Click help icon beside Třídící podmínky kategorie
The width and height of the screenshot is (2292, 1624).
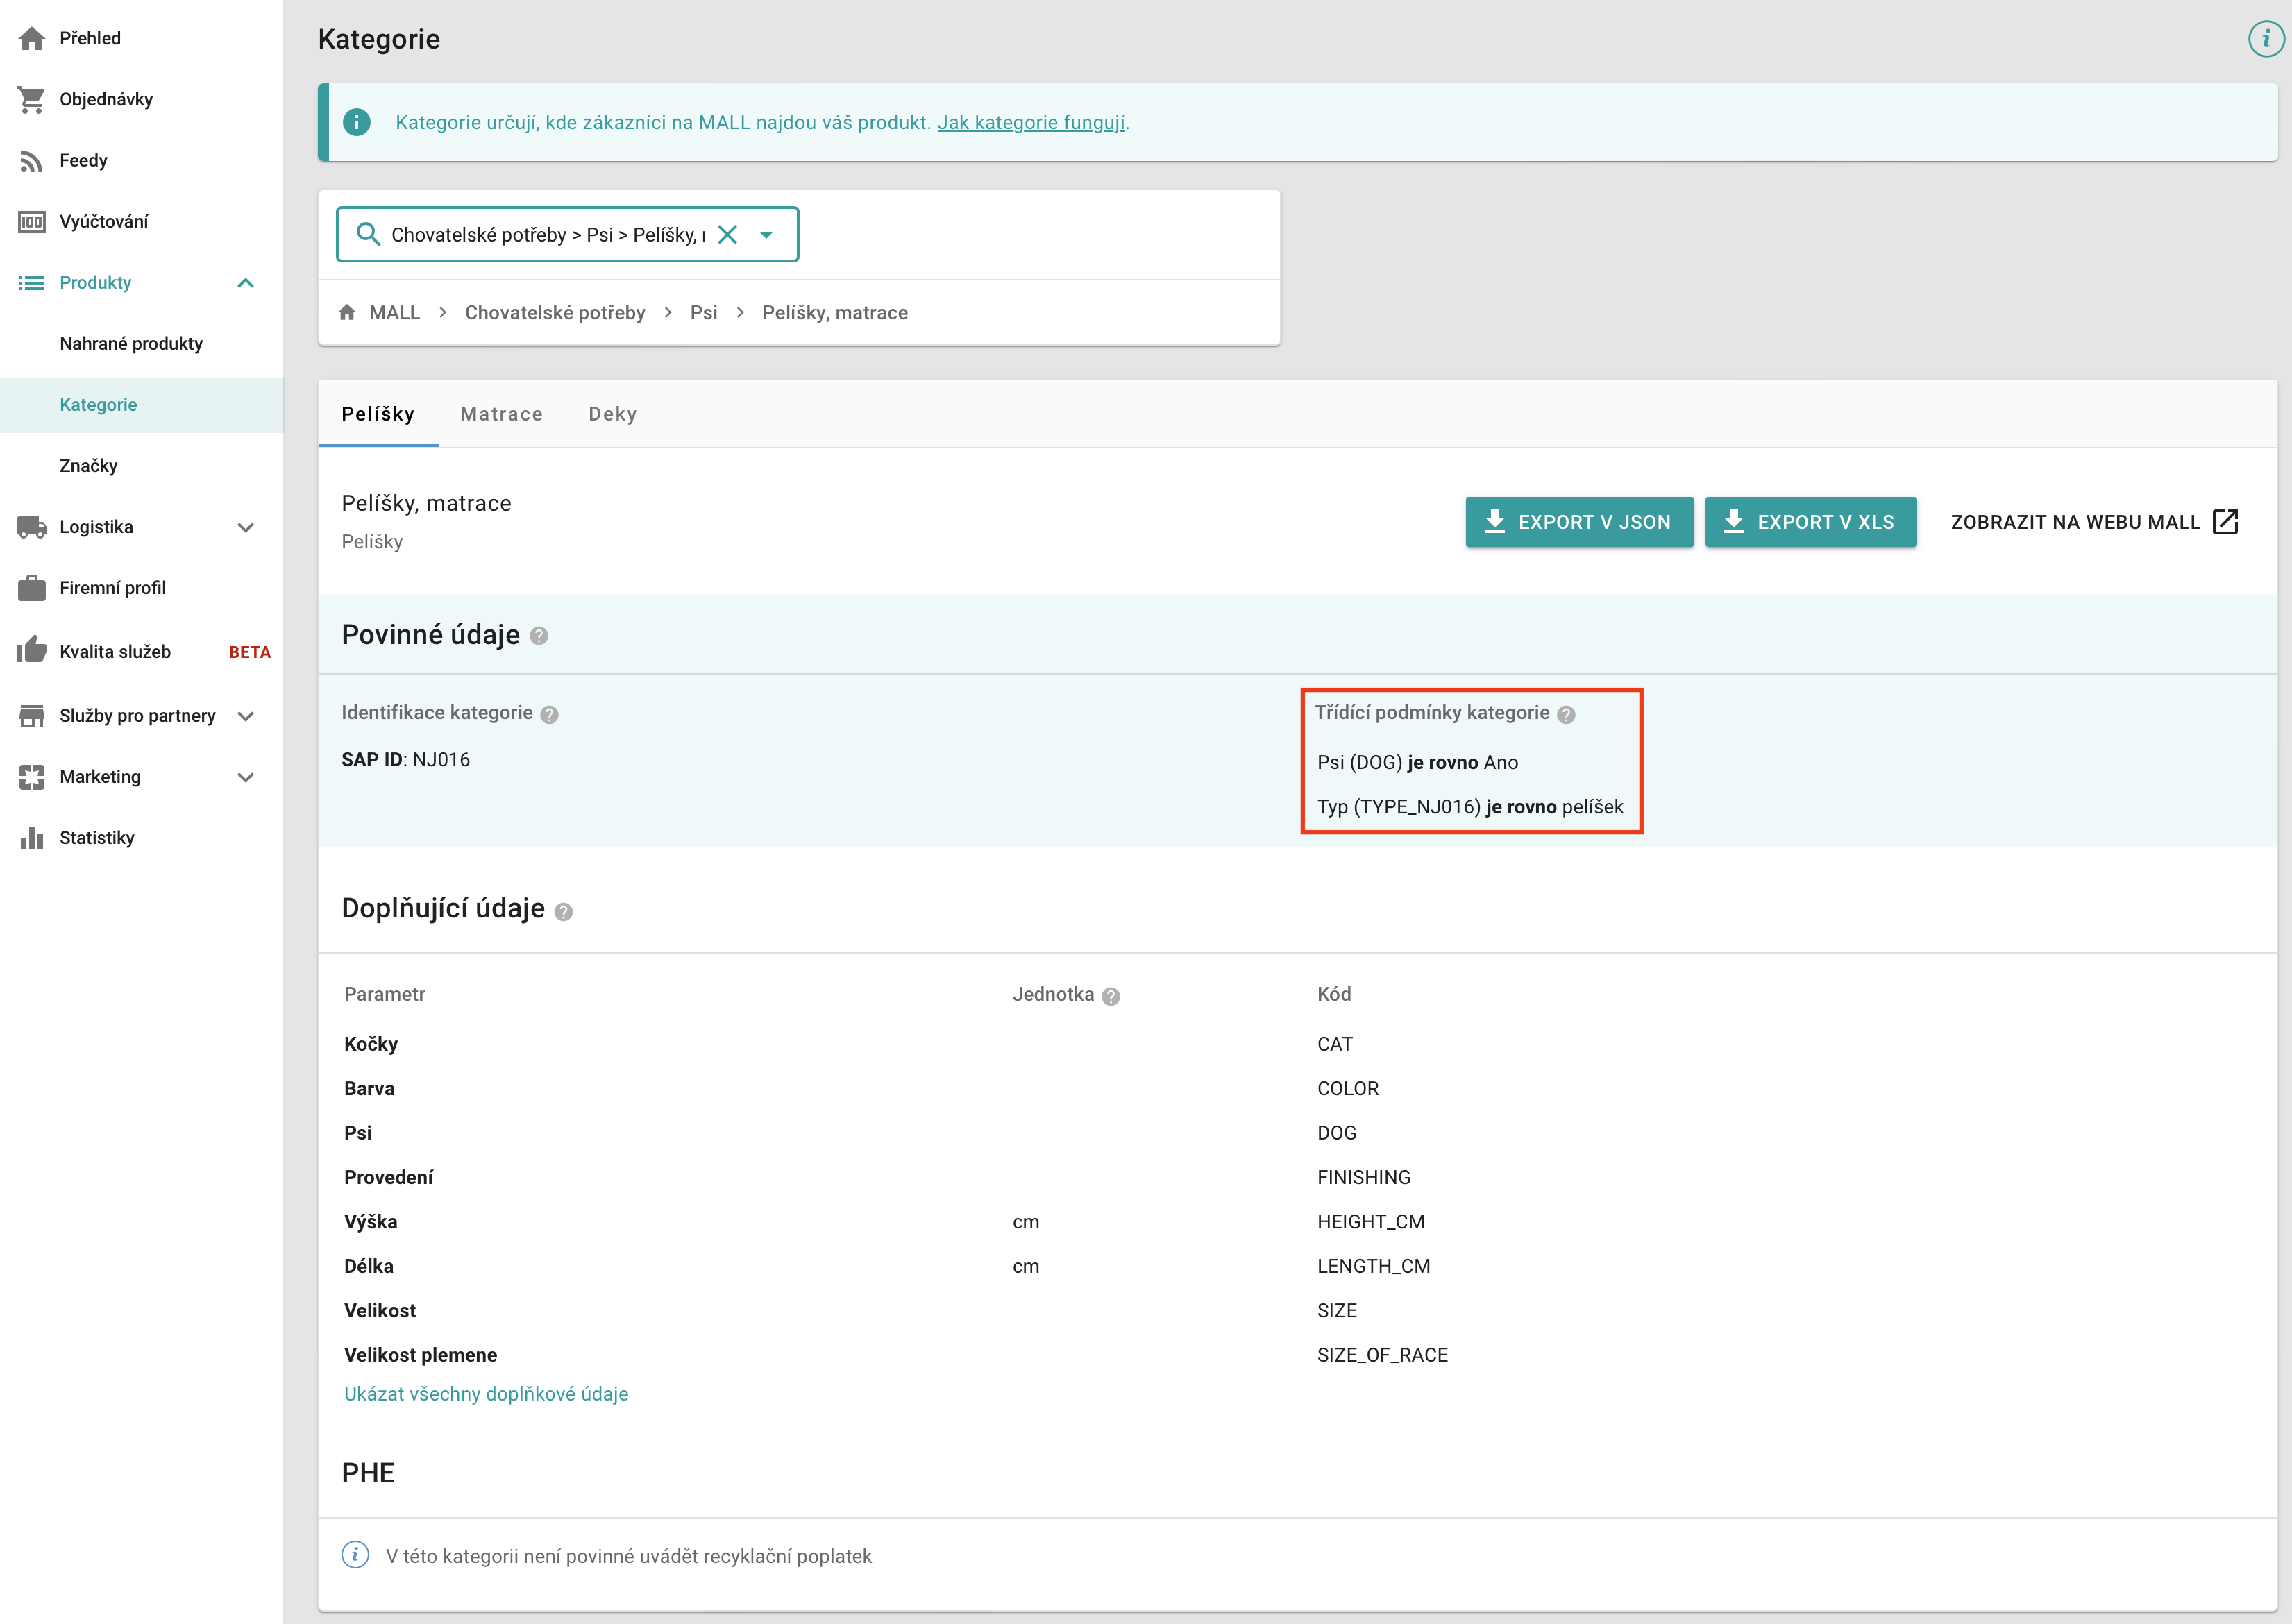1566,714
